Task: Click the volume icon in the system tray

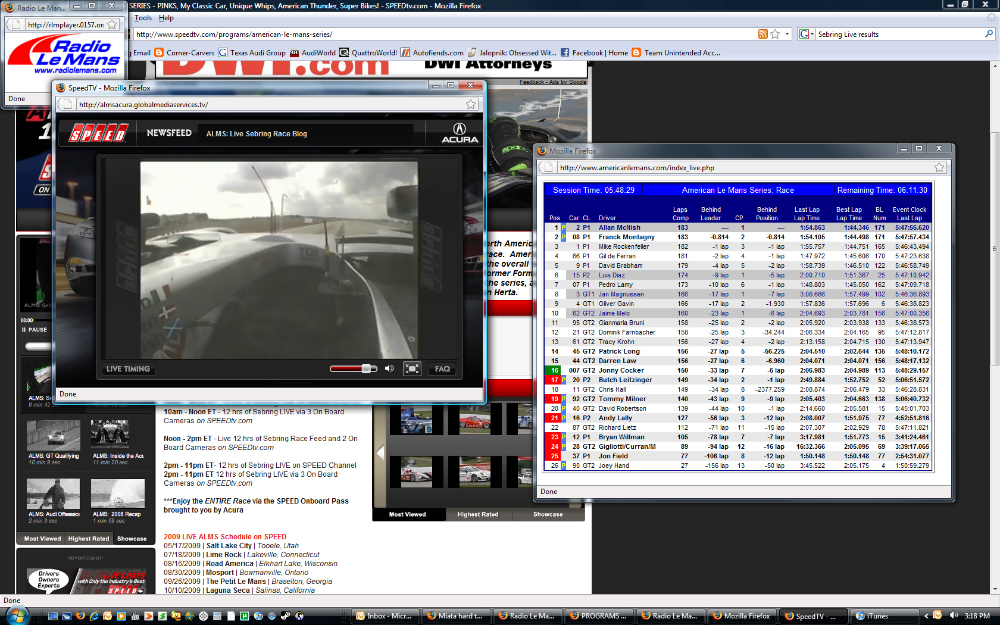Action: tap(953, 615)
